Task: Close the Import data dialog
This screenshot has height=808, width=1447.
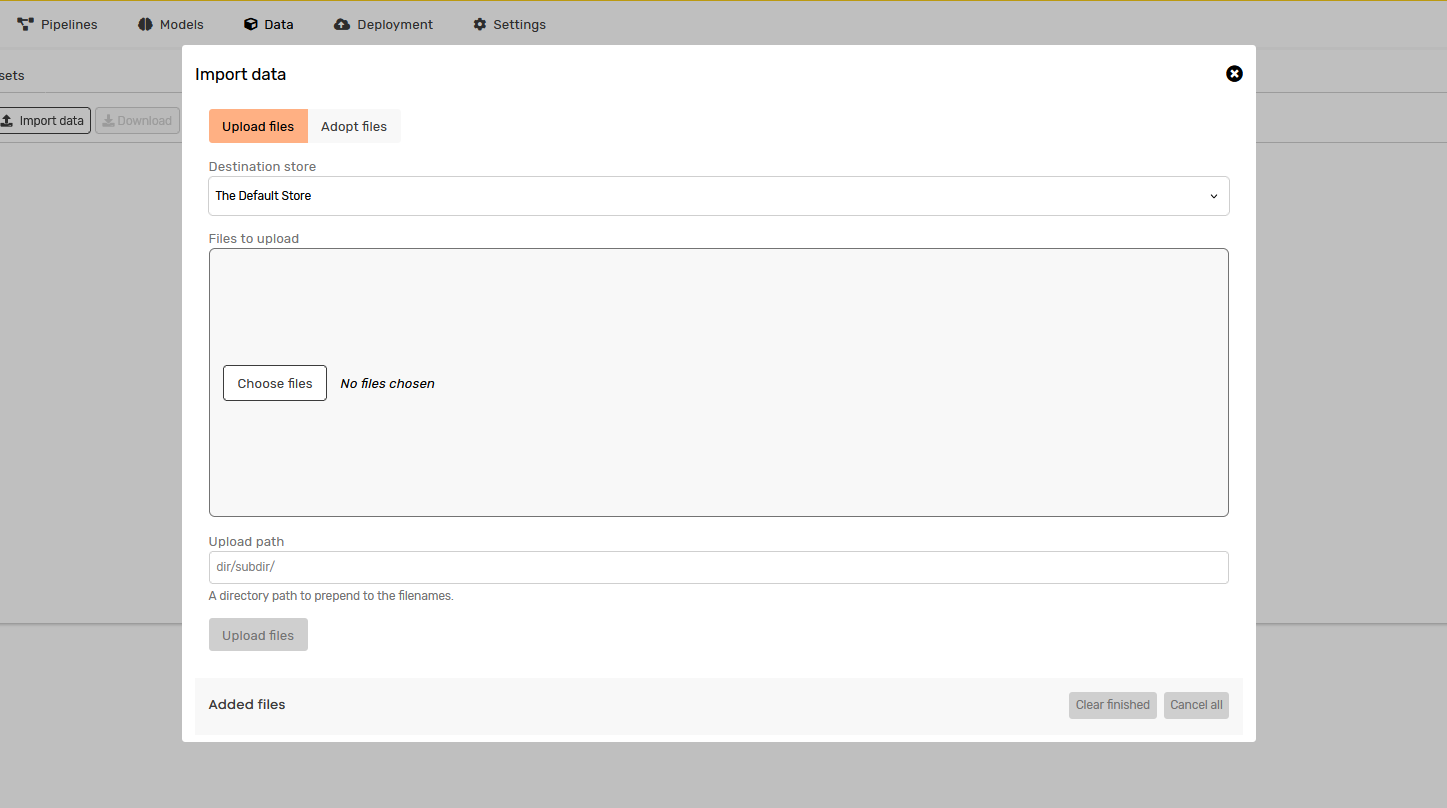Action: 1234,74
